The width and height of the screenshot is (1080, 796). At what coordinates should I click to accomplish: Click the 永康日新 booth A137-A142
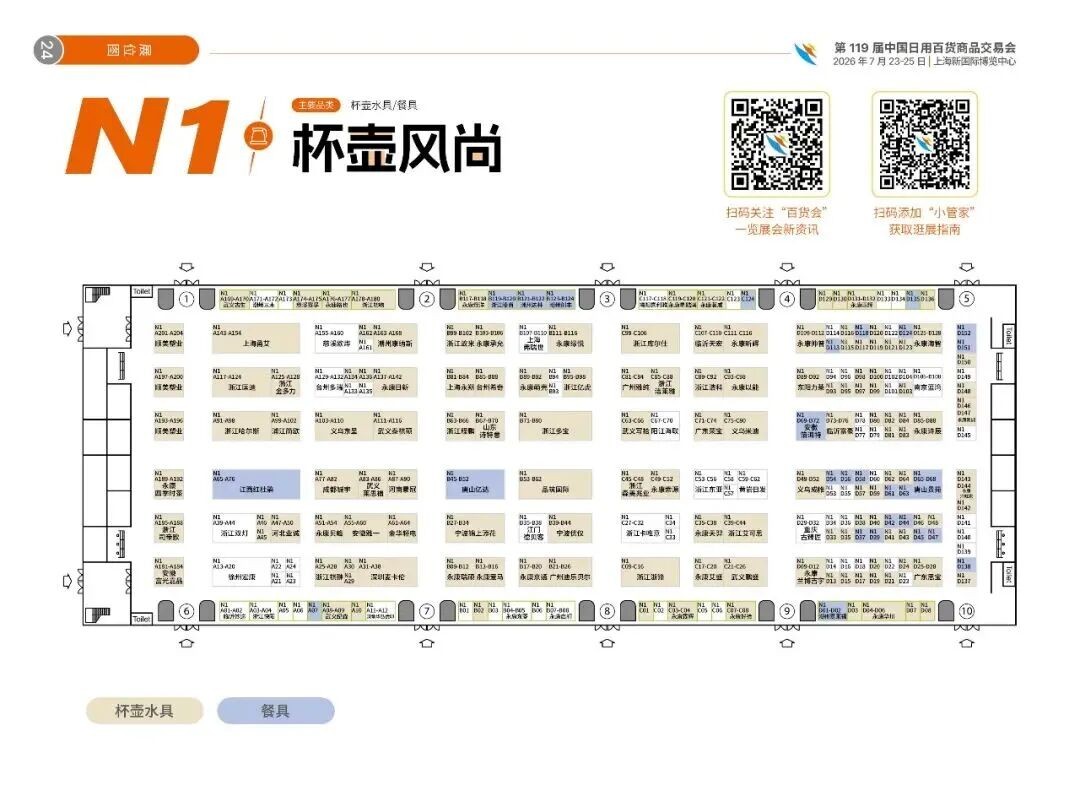[395, 383]
